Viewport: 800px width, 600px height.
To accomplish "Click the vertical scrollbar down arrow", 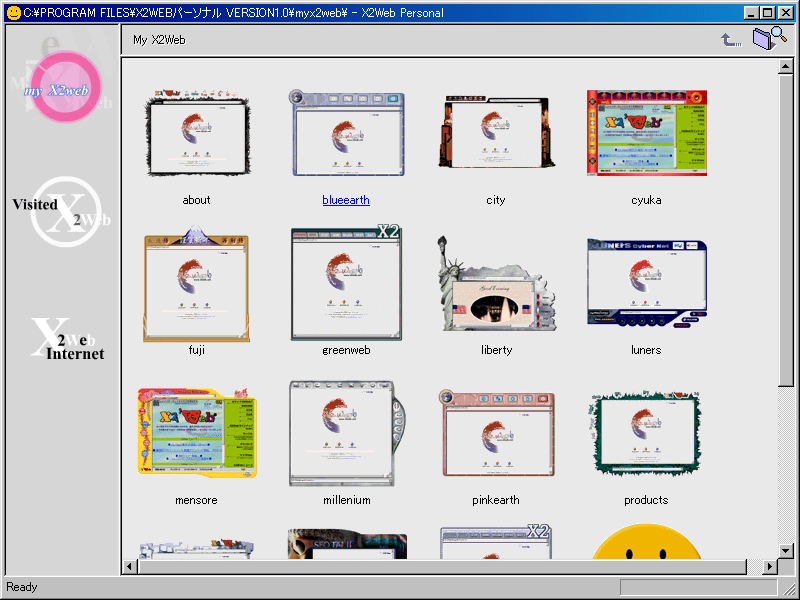I will (x=786, y=551).
